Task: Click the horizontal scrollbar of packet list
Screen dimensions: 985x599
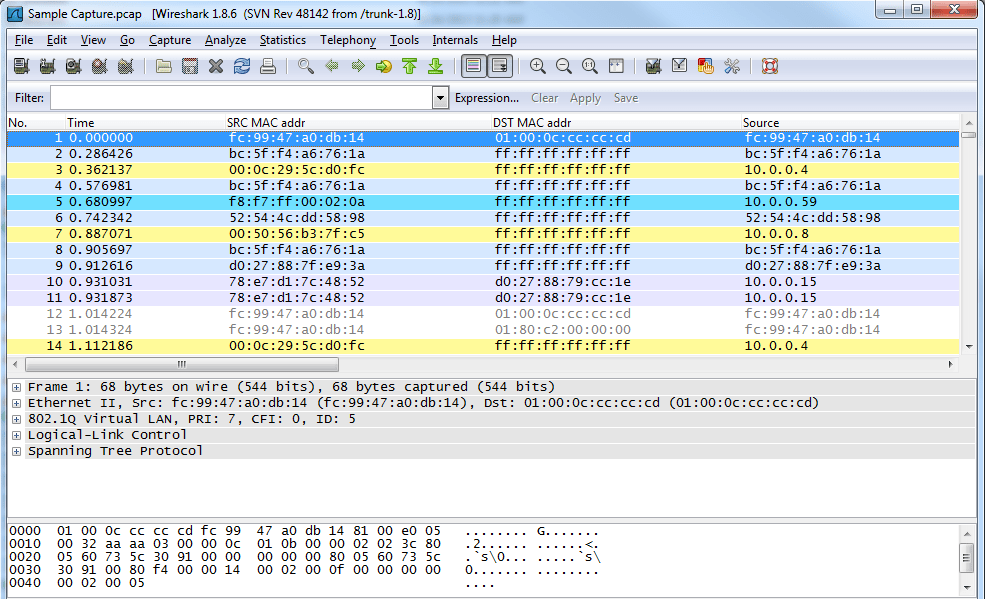Action: coord(182,364)
